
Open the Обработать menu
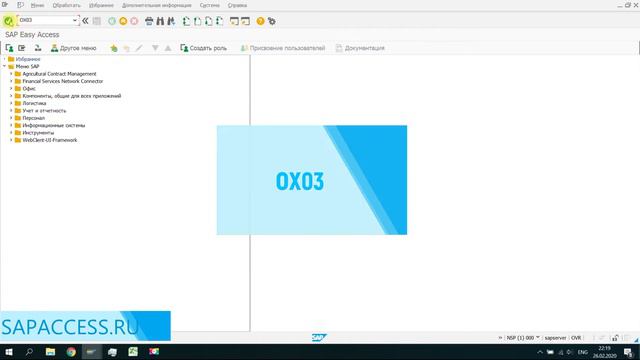[x=67, y=5]
